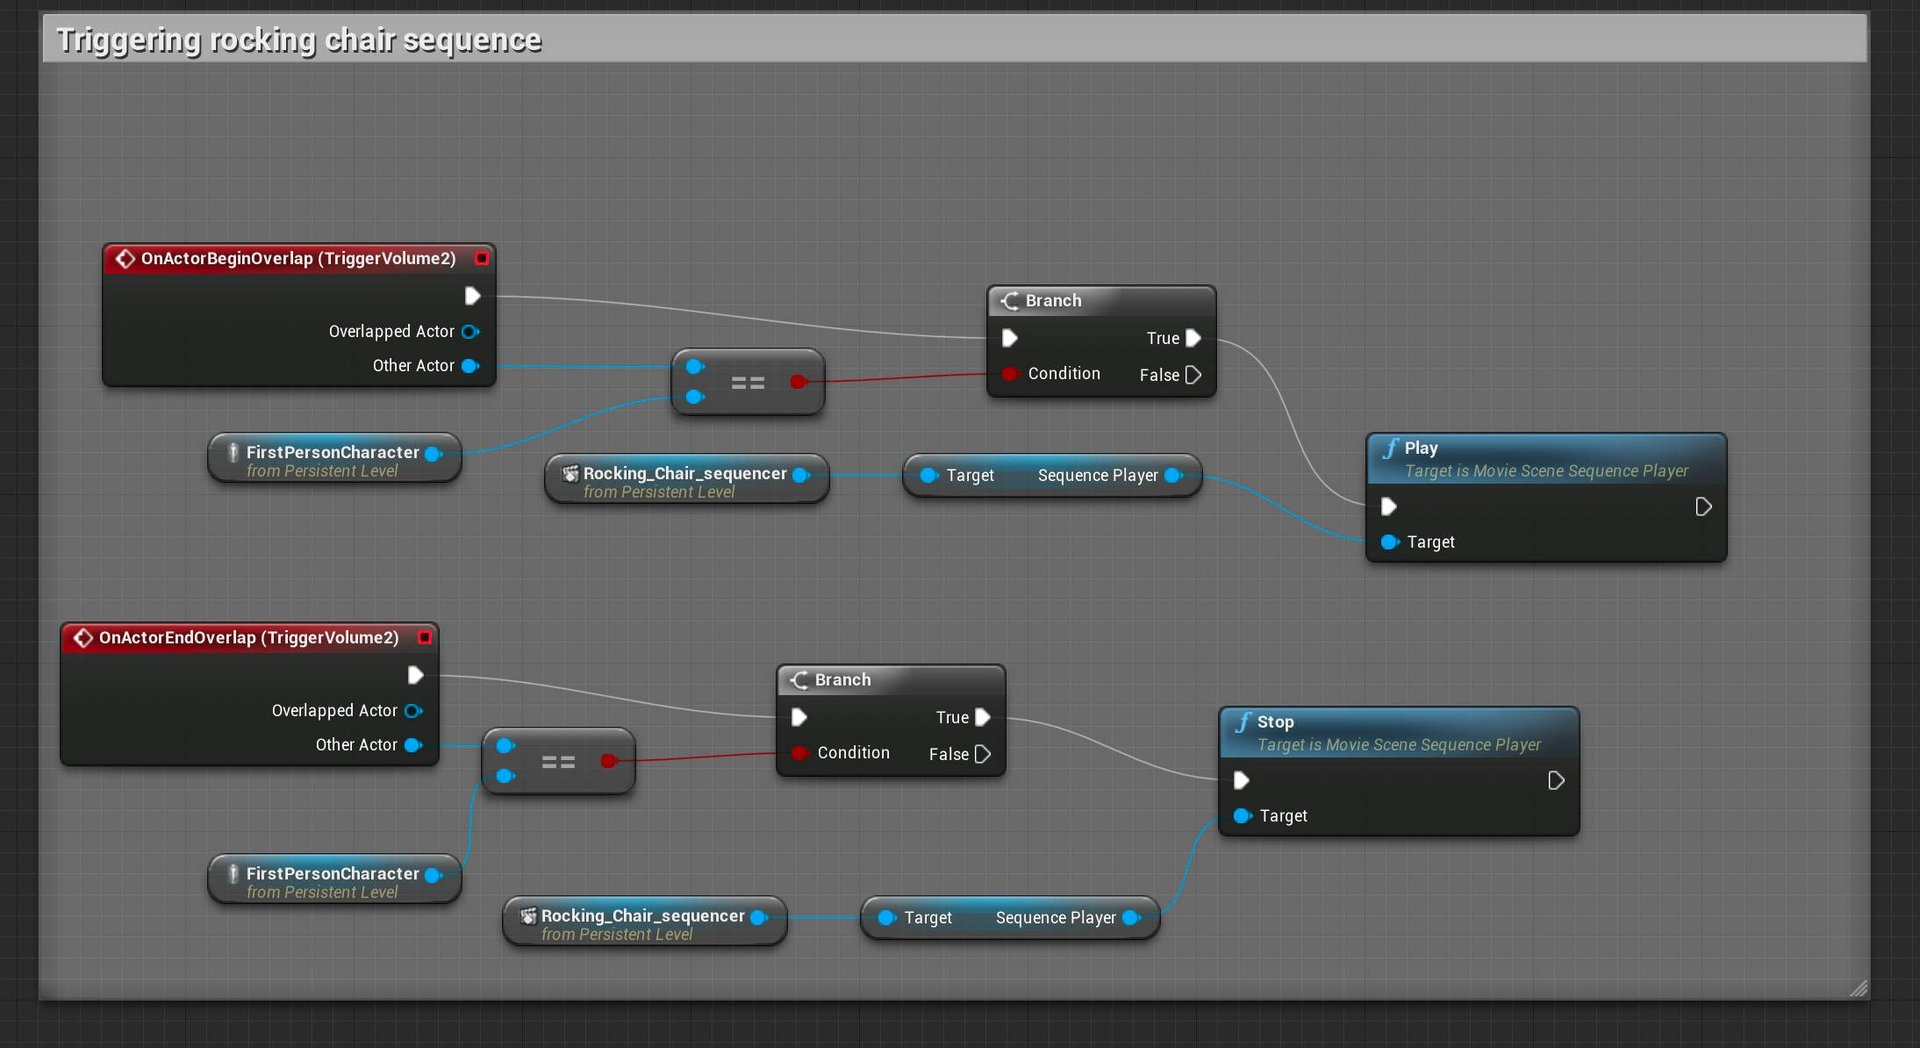Click the Condition pin on the upper Branch
The image size is (1920, 1048).
coord(1010,374)
